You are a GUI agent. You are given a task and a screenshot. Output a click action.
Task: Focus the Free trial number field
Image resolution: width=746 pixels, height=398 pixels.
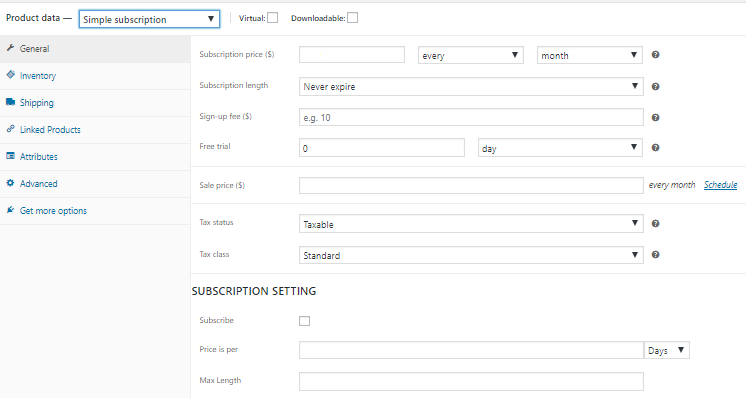coord(382,148)
